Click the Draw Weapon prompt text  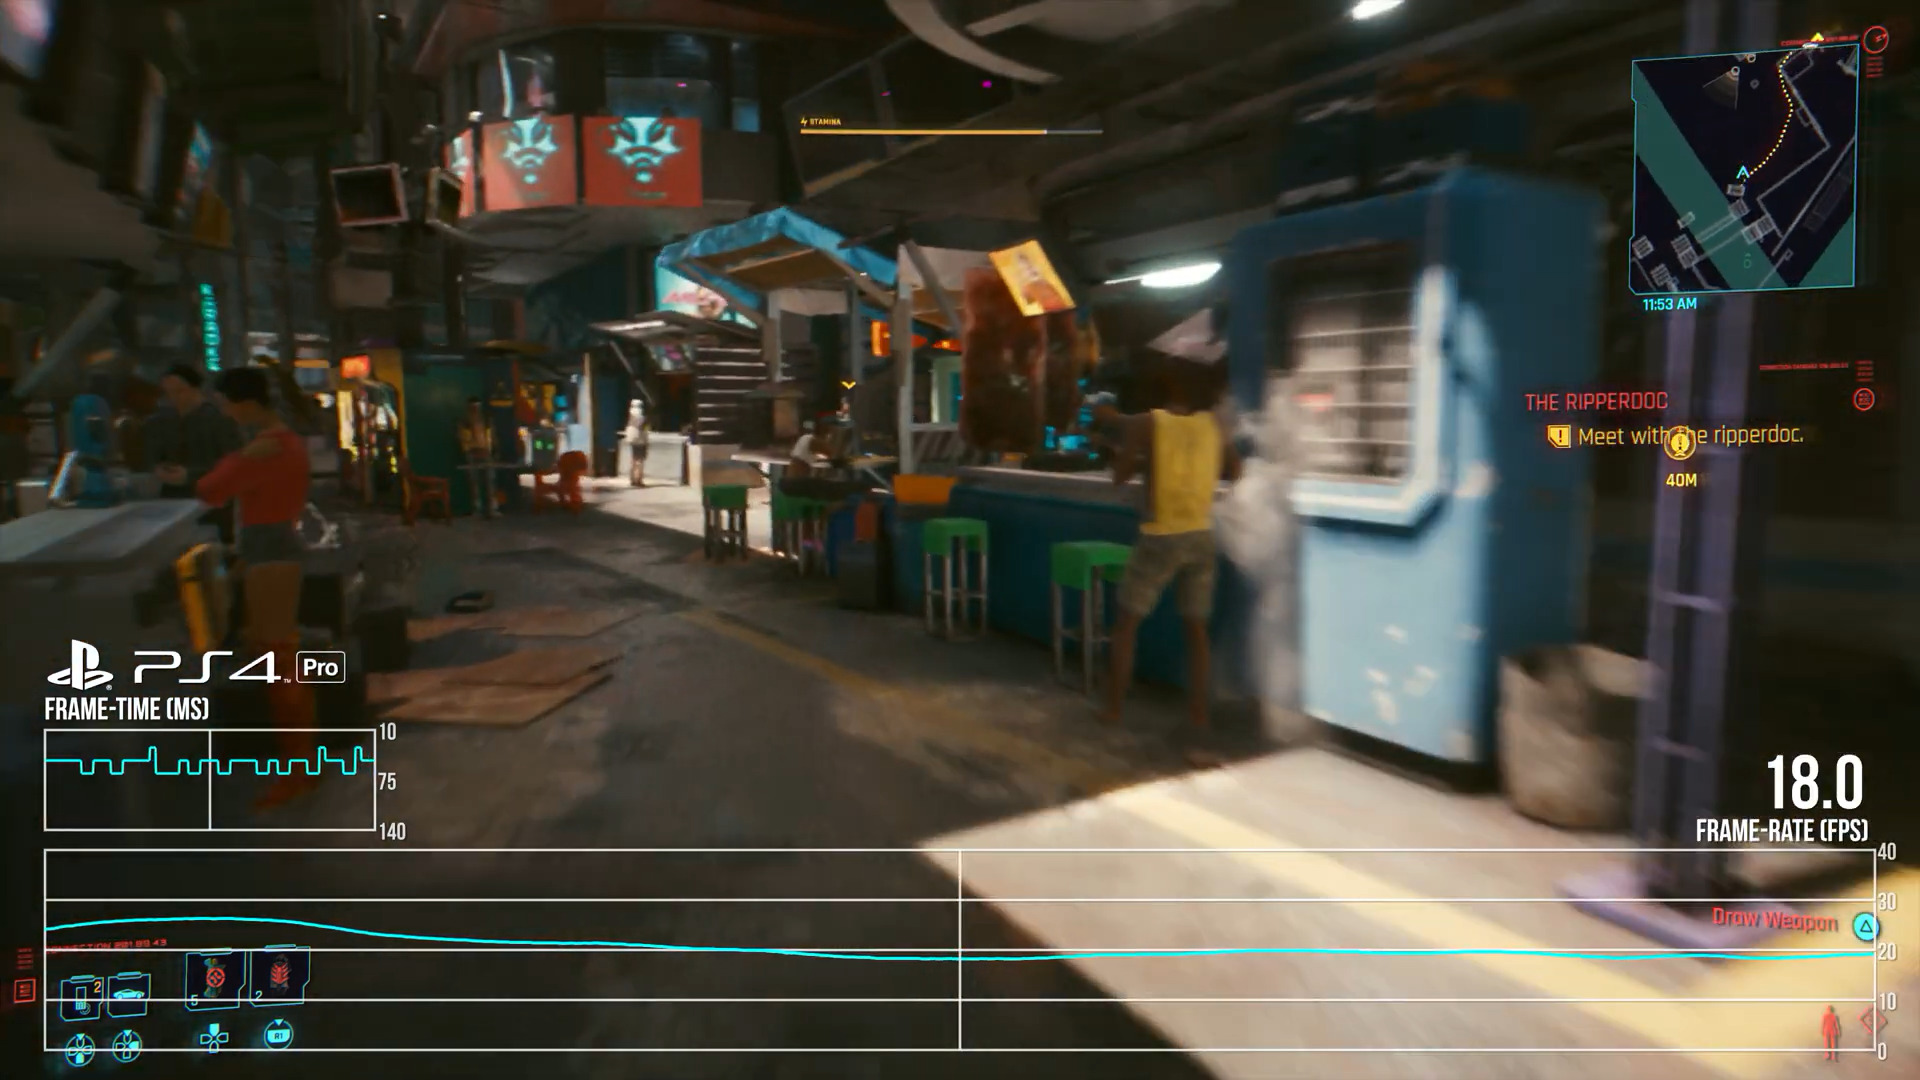click(x=1774, y=919)
